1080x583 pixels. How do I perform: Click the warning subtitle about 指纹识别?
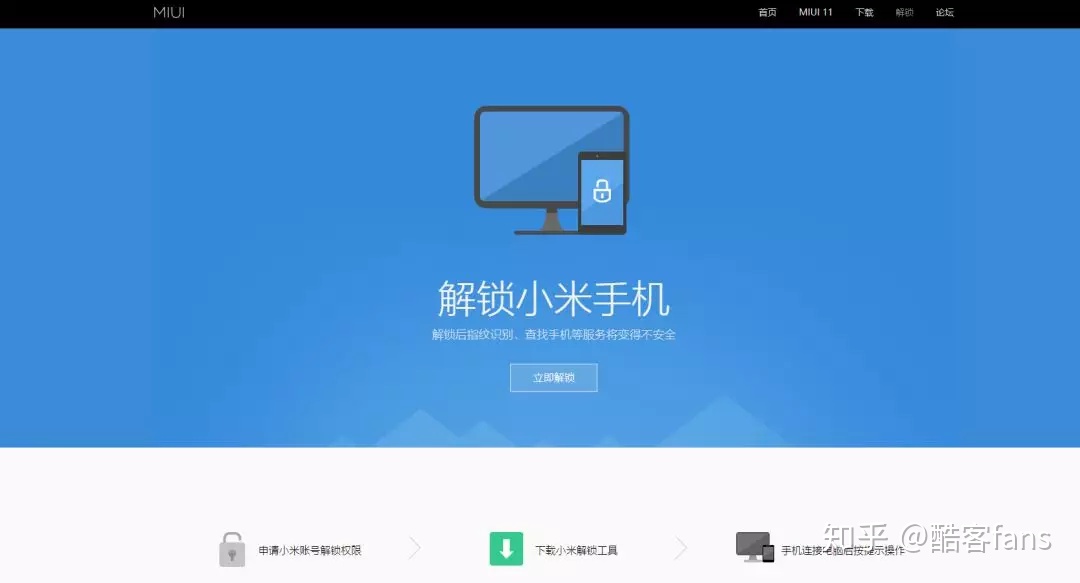[x=554, y=335]
